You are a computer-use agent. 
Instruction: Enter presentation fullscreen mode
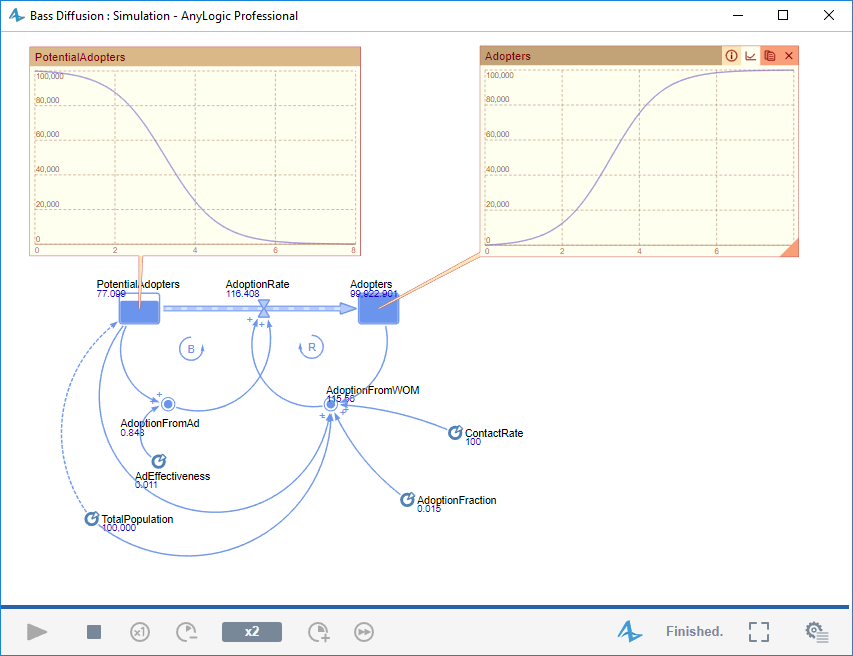[x=758, y=631]
